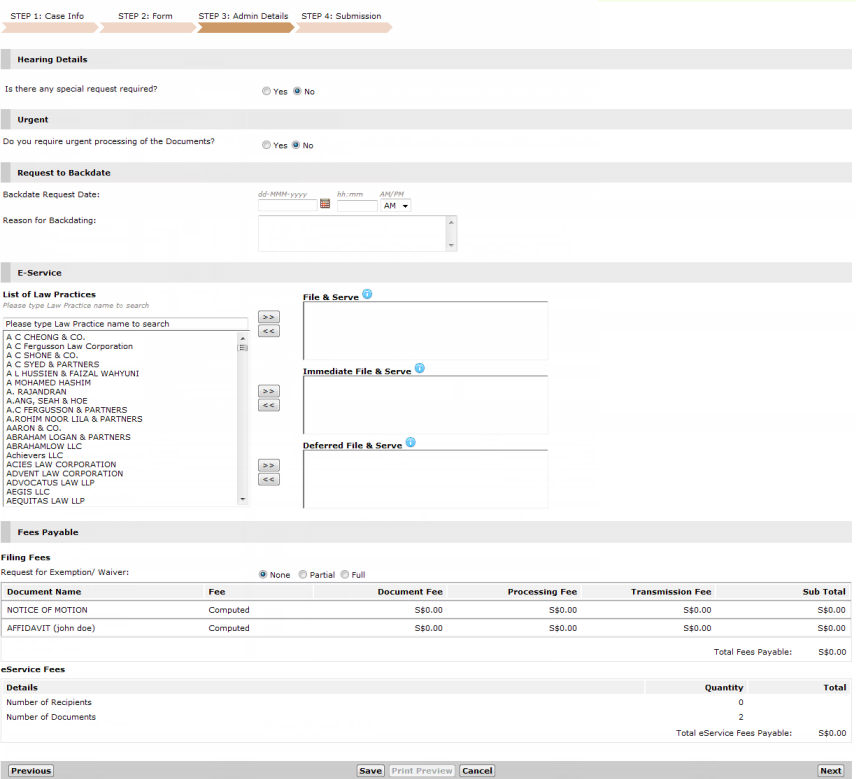856x779 pixels.
Task: Click info icon beside Deferred File & Serve
Action: [x=410, y=443]
